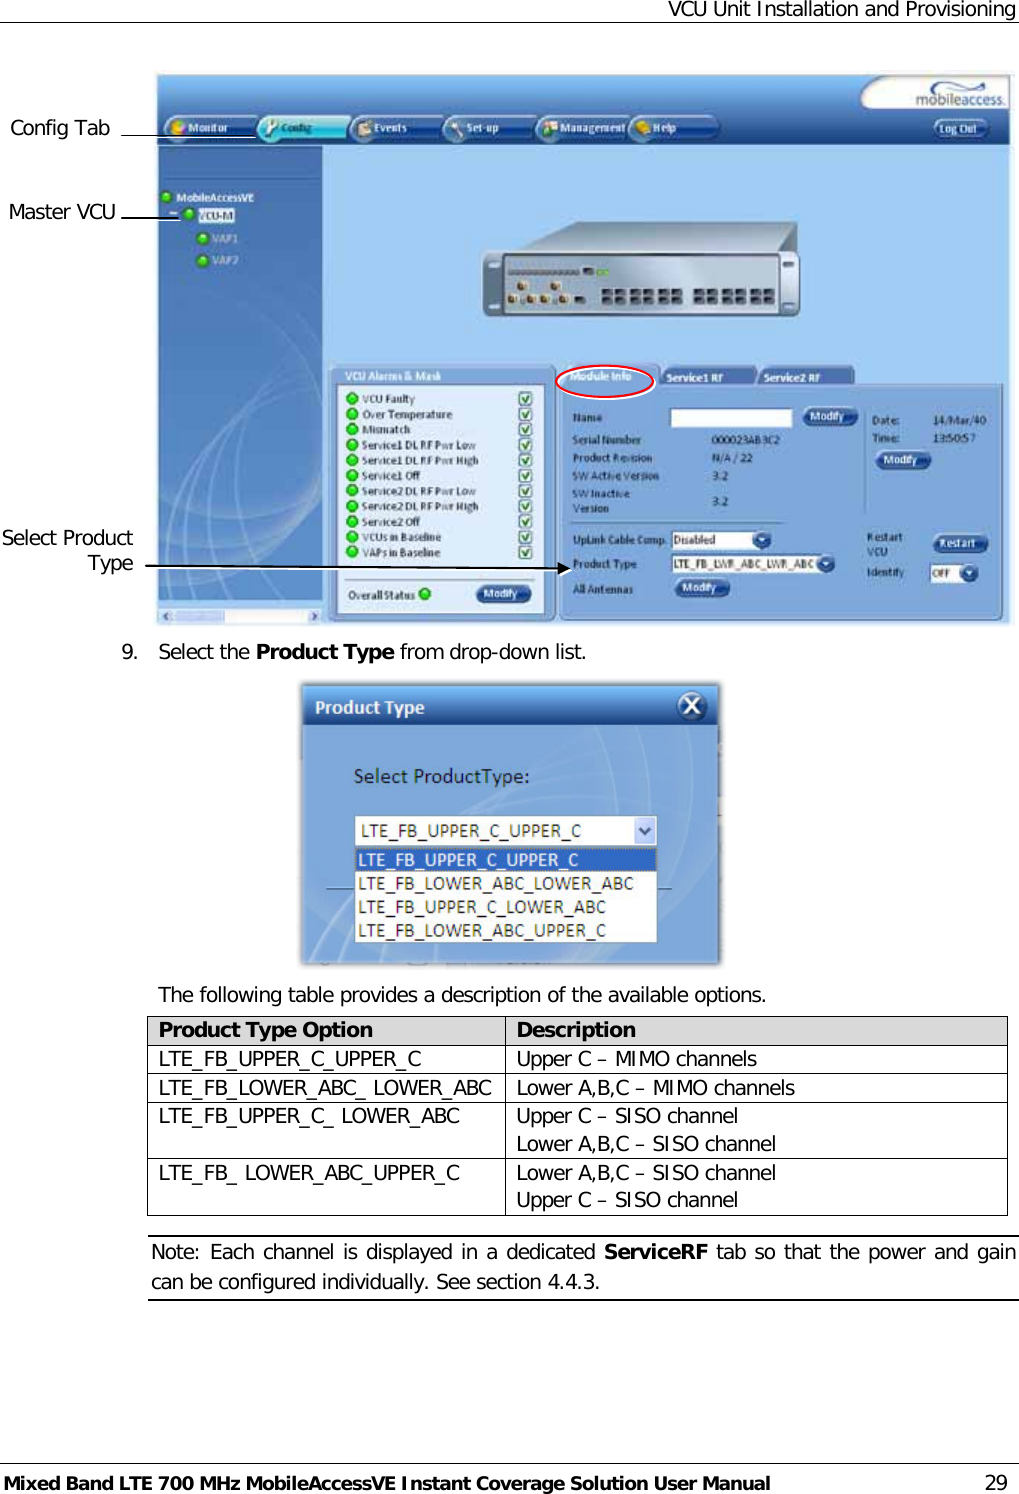
Task: Choose highlighted LTE_FB_UPPER_C_UPPER_C list option
Action: tap(506, 860)
